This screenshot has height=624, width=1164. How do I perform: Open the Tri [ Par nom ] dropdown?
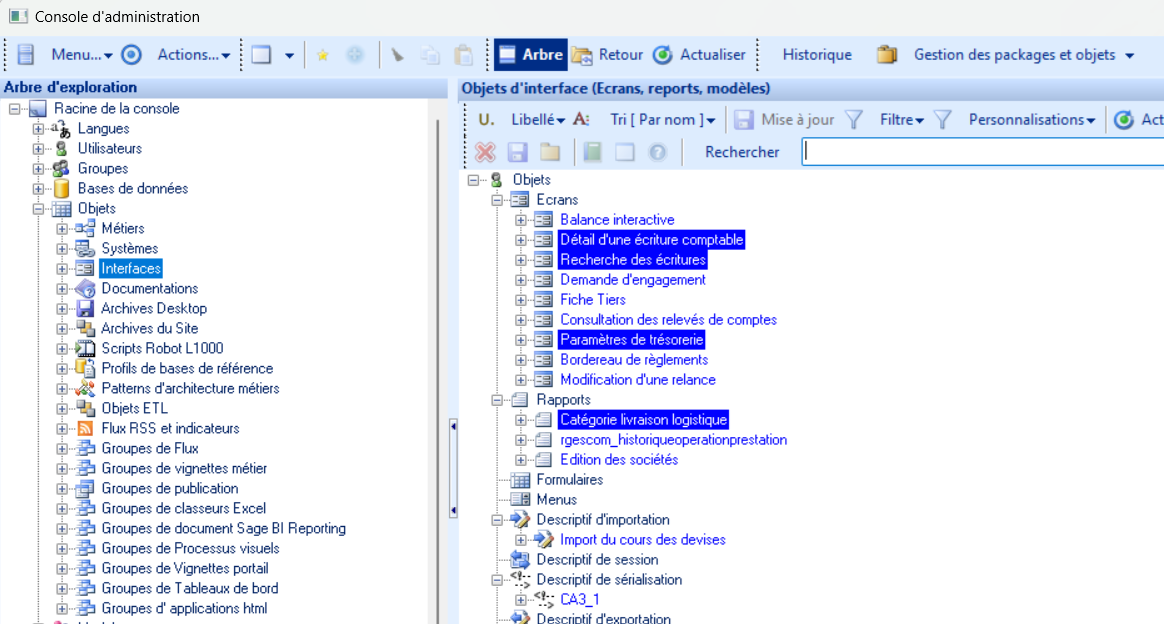coord(663,119)
